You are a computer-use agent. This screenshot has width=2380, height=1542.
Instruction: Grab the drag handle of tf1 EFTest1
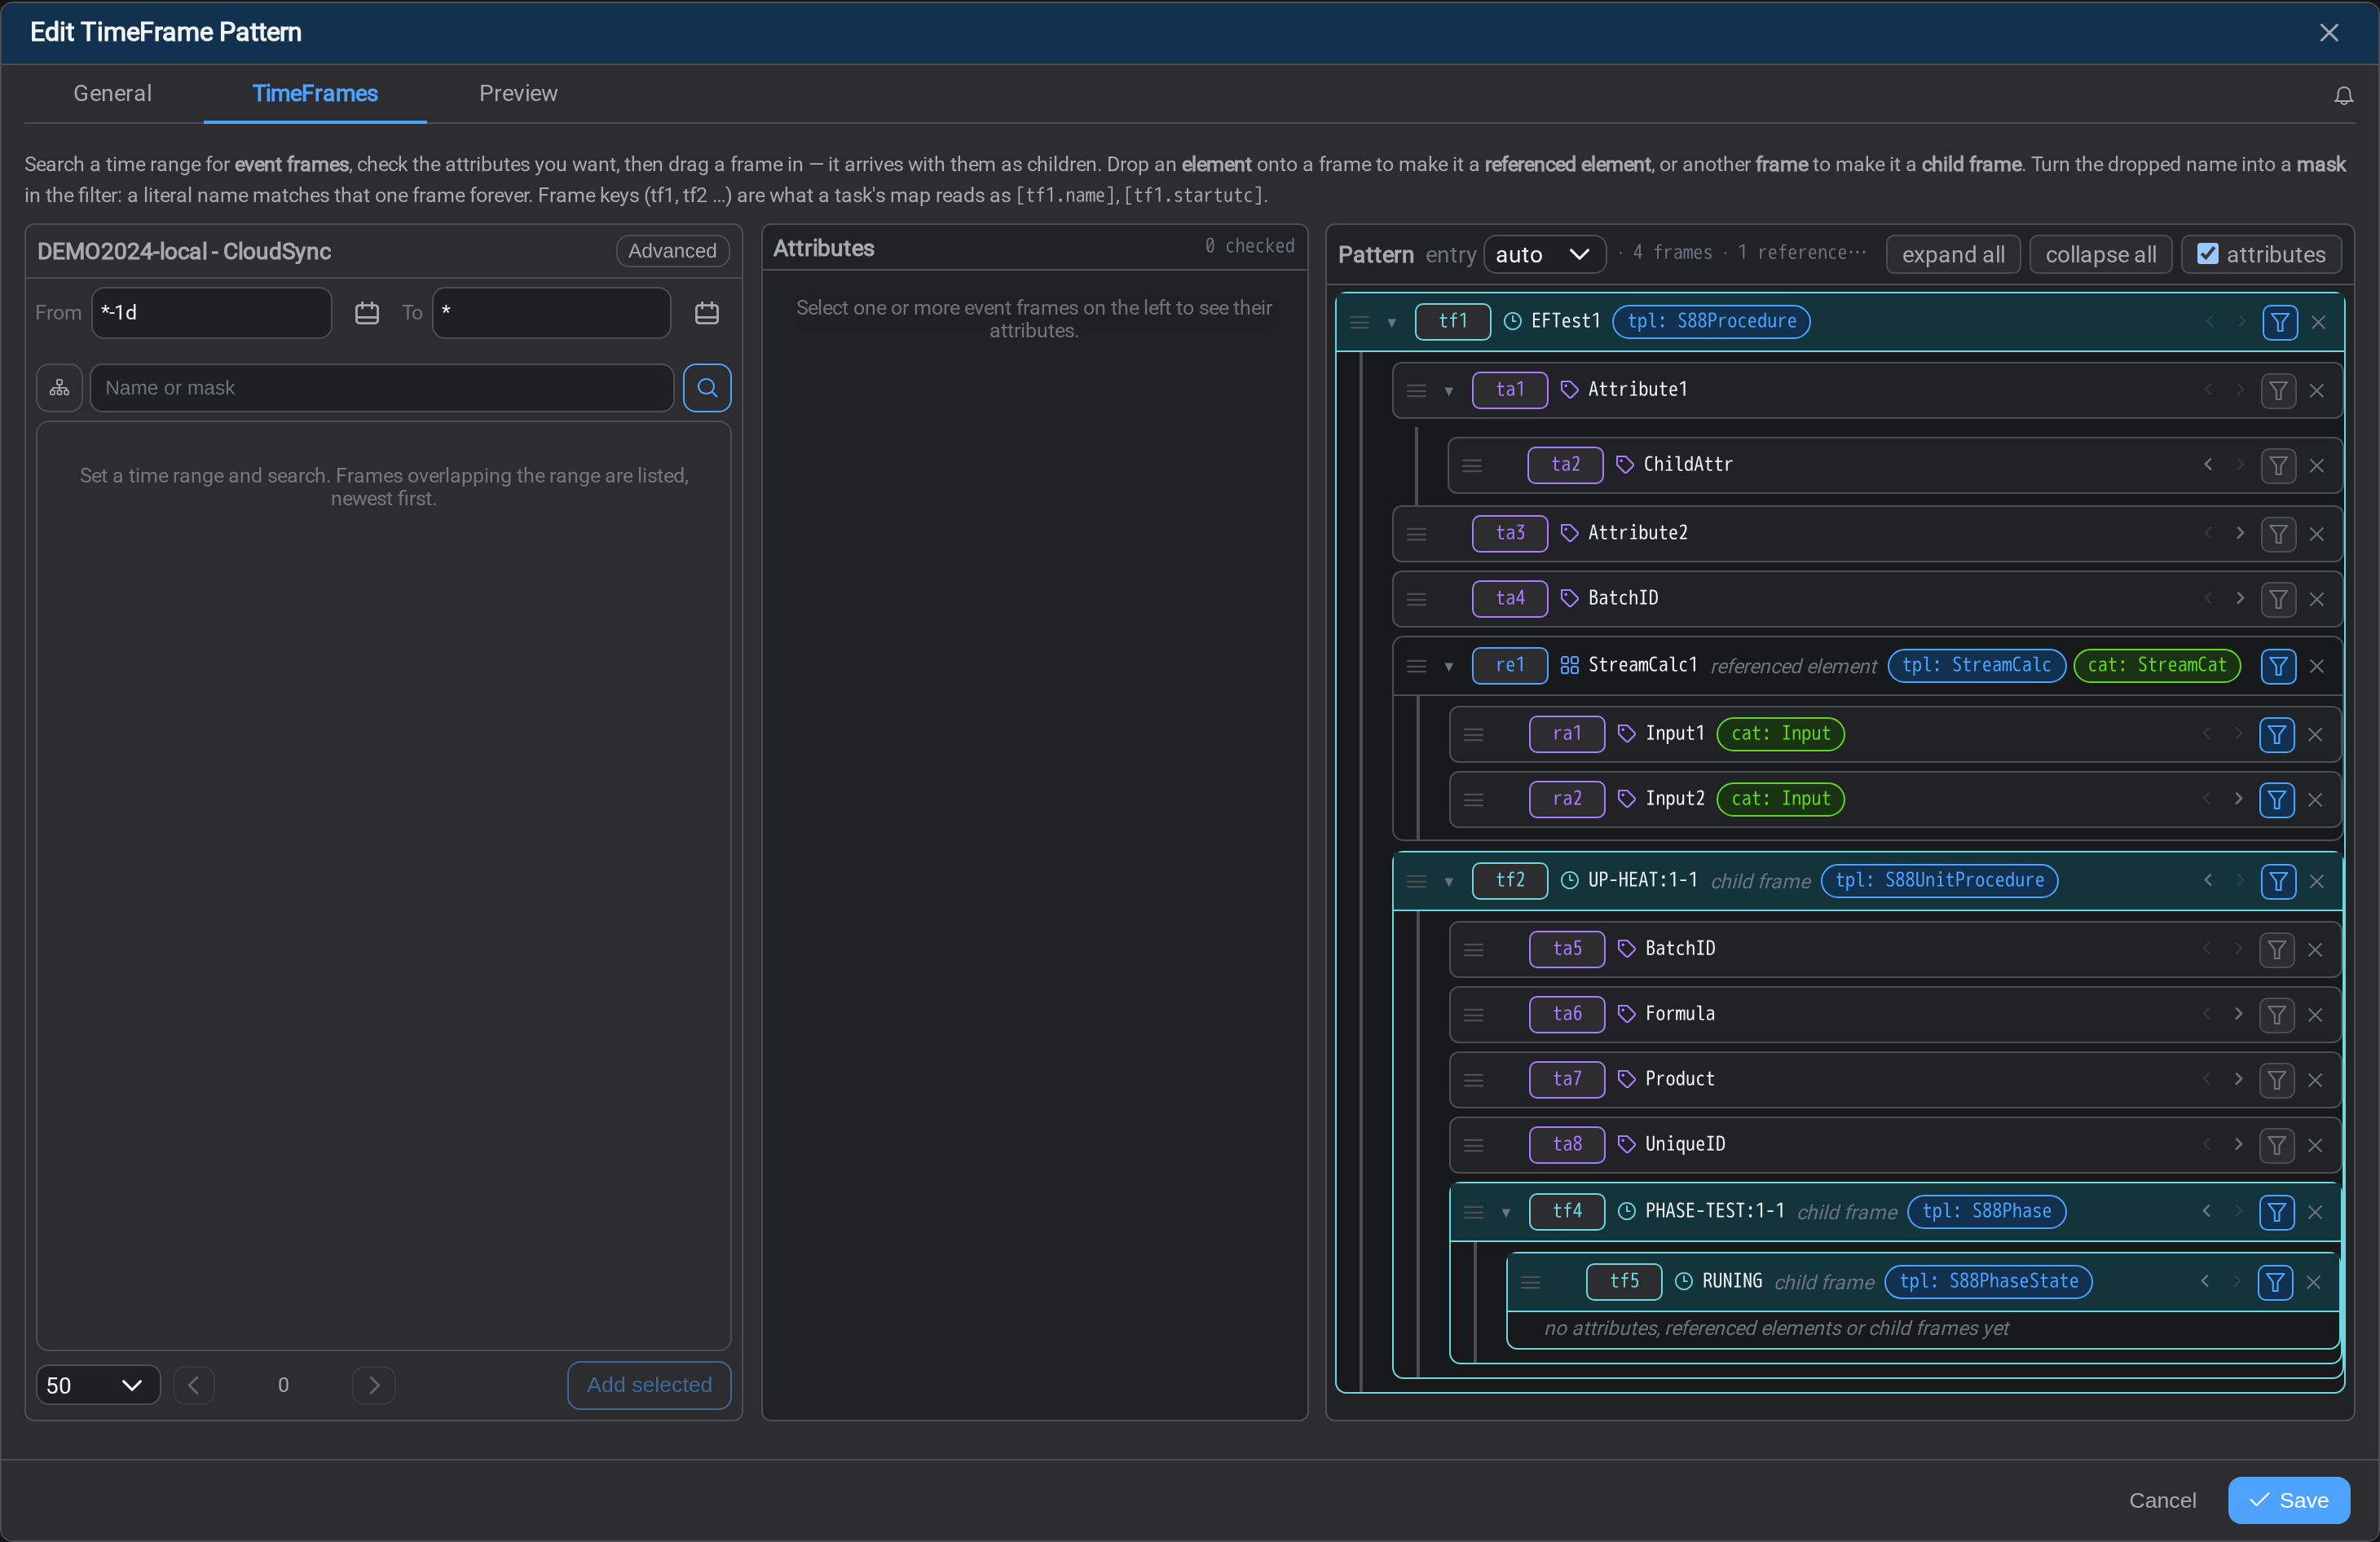(1359, 322)
